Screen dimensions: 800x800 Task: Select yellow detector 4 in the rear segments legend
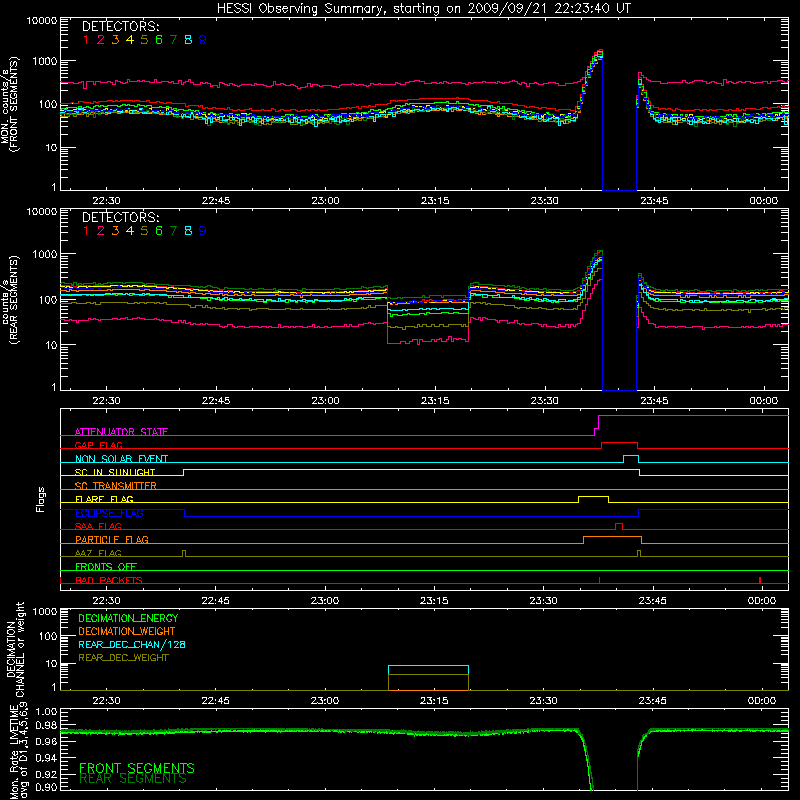pyautogui.click(x=130, y=231)
